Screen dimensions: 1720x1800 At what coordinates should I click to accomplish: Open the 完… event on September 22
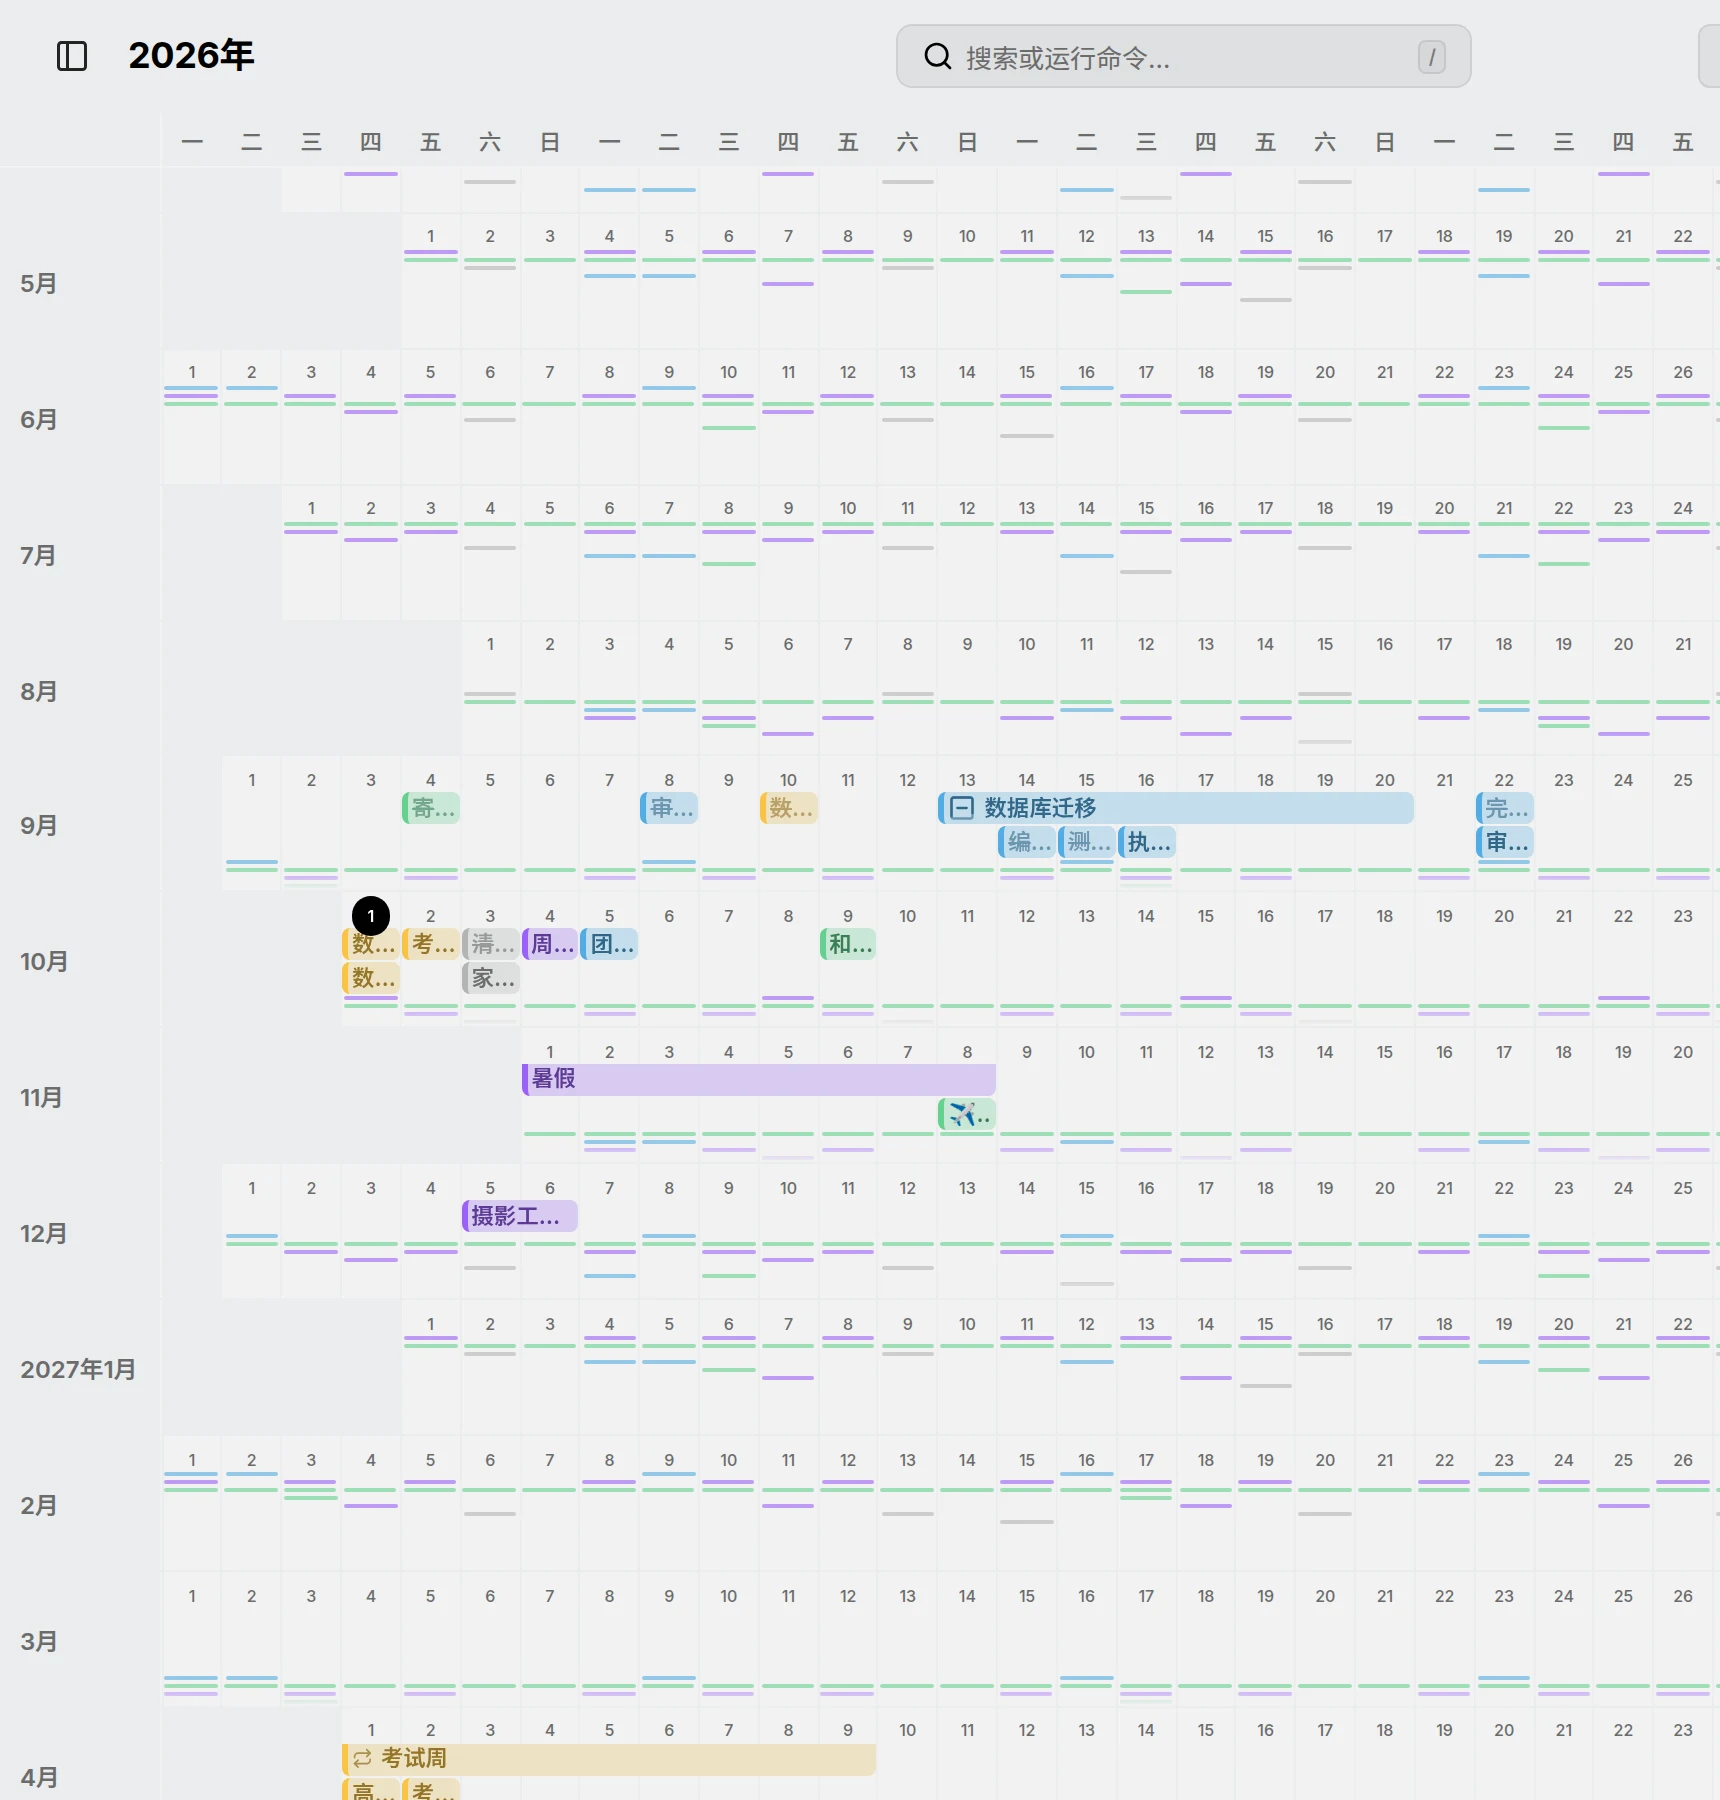[x=1505, y=808]
